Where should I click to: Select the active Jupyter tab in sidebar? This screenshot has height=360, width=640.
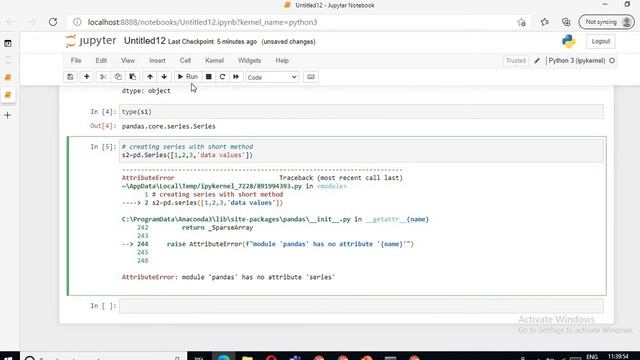(x=8, y=95)
